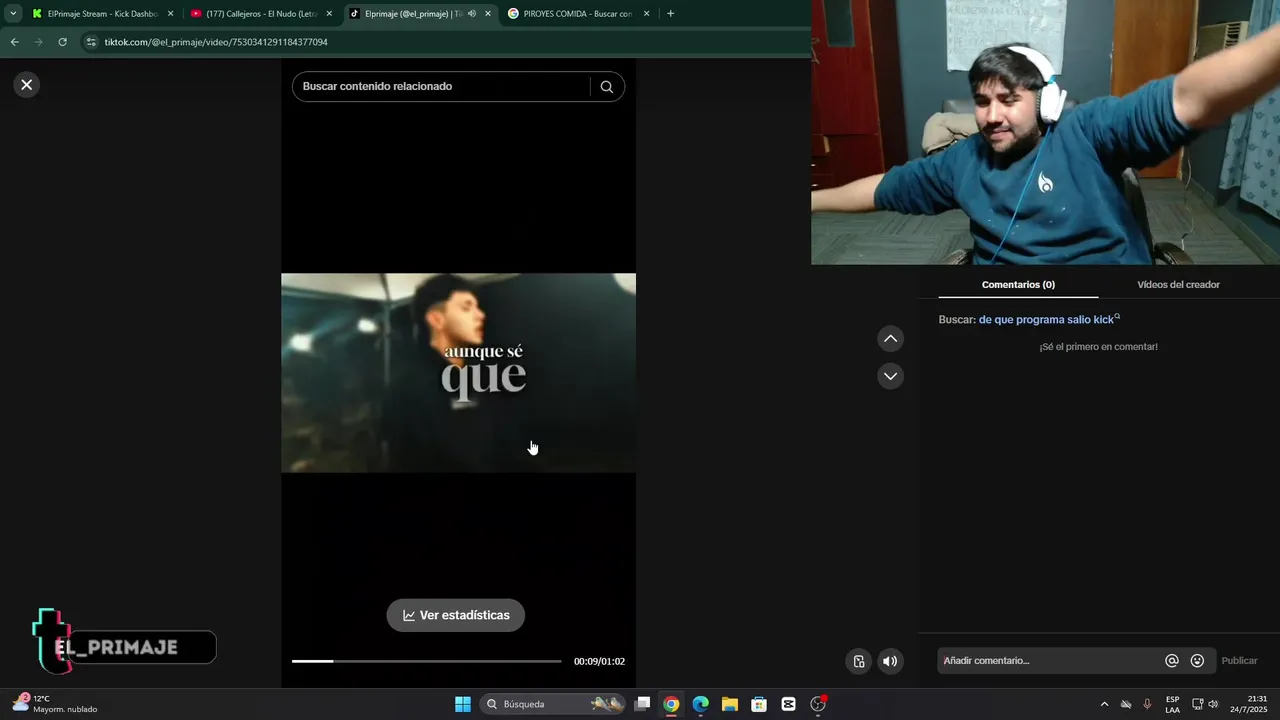Viewport: 1280px width, 720px height.
Task: Expand the tab search dropdown arrow
Action: (13, 14)
